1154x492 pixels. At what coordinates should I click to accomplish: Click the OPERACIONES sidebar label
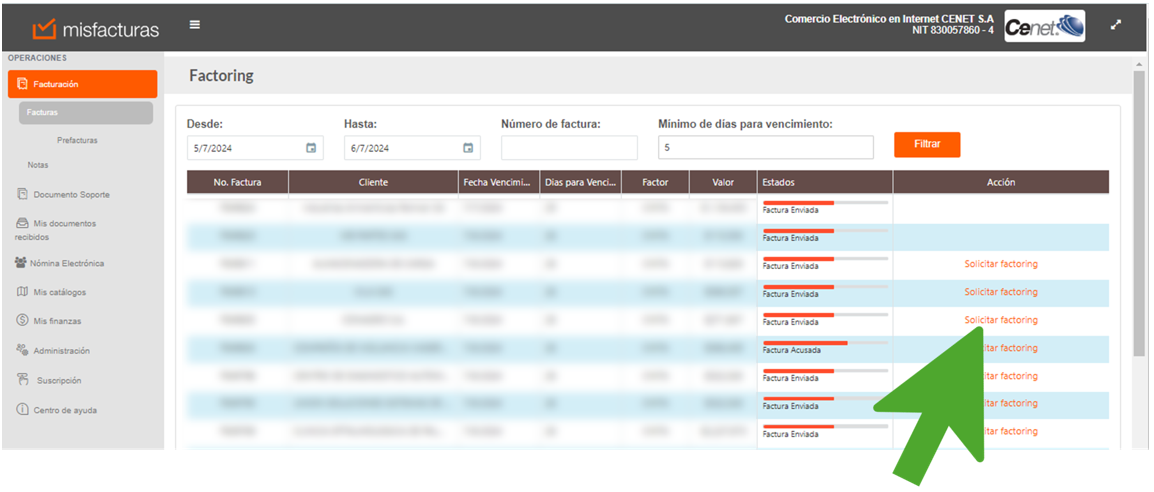[38, 57]
